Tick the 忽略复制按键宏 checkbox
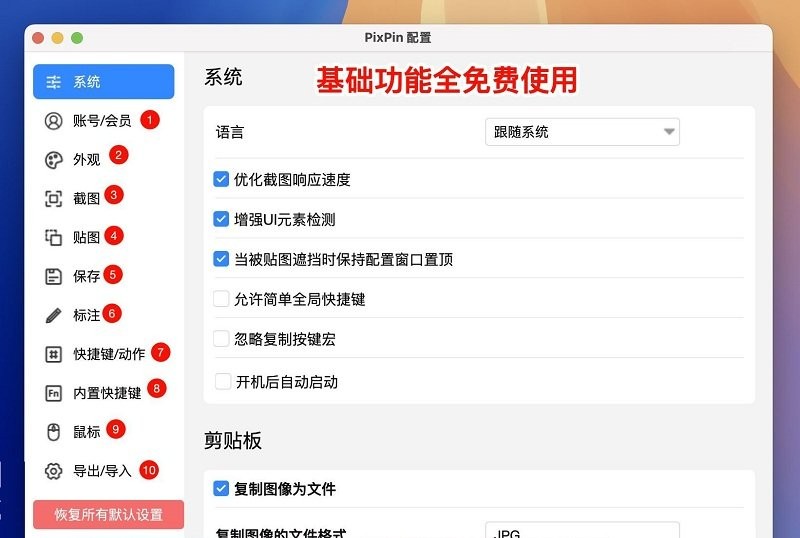Viewport: 800px width, 538px height. 222,339
